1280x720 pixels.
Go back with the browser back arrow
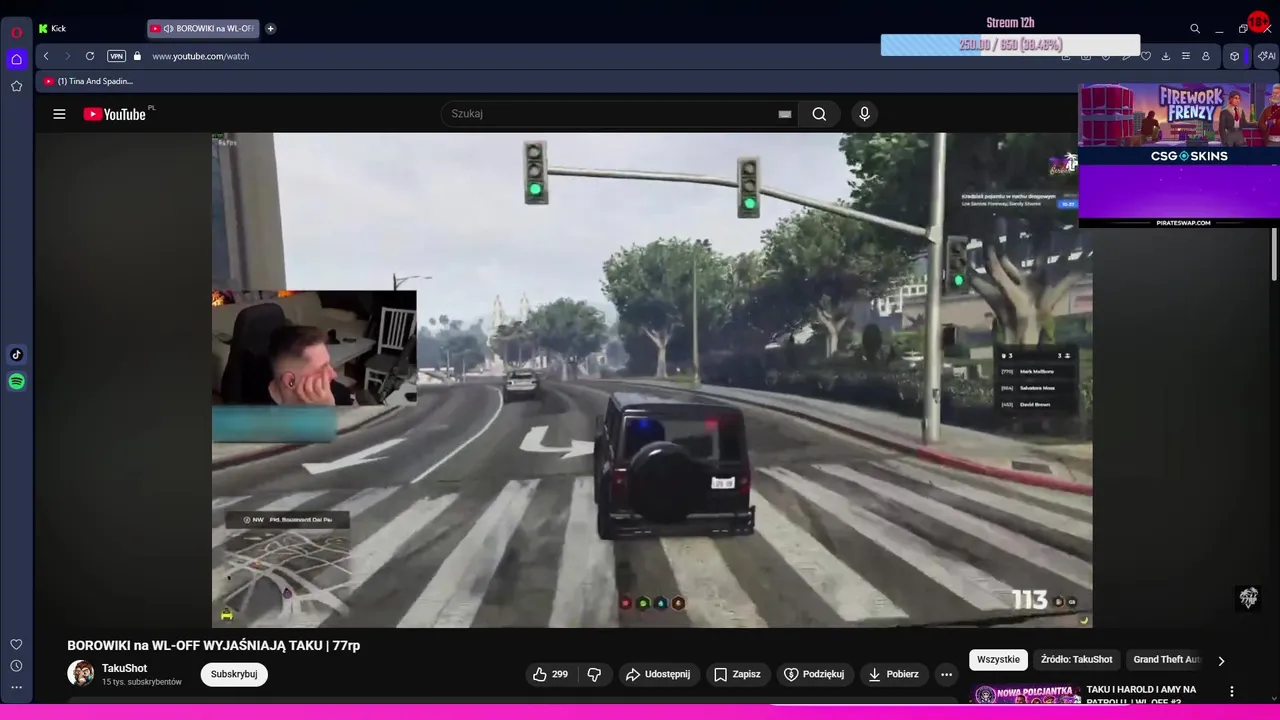(x=46, y=56)
